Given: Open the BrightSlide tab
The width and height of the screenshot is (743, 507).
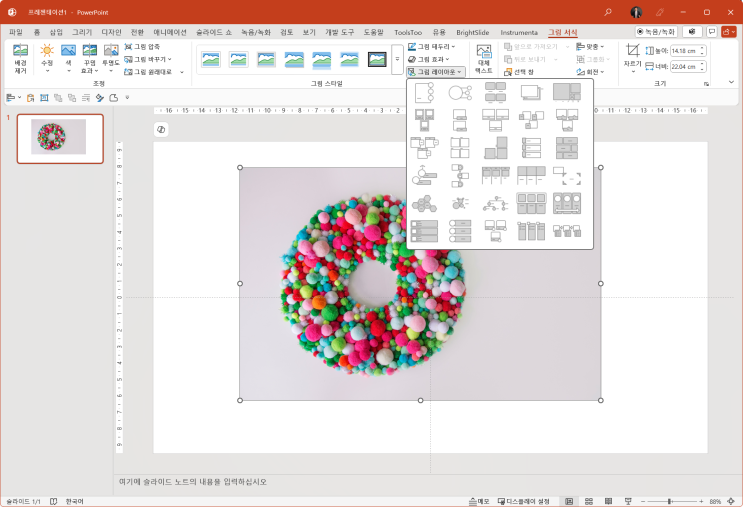Looking at the screenshot, I should coord(472,32).
